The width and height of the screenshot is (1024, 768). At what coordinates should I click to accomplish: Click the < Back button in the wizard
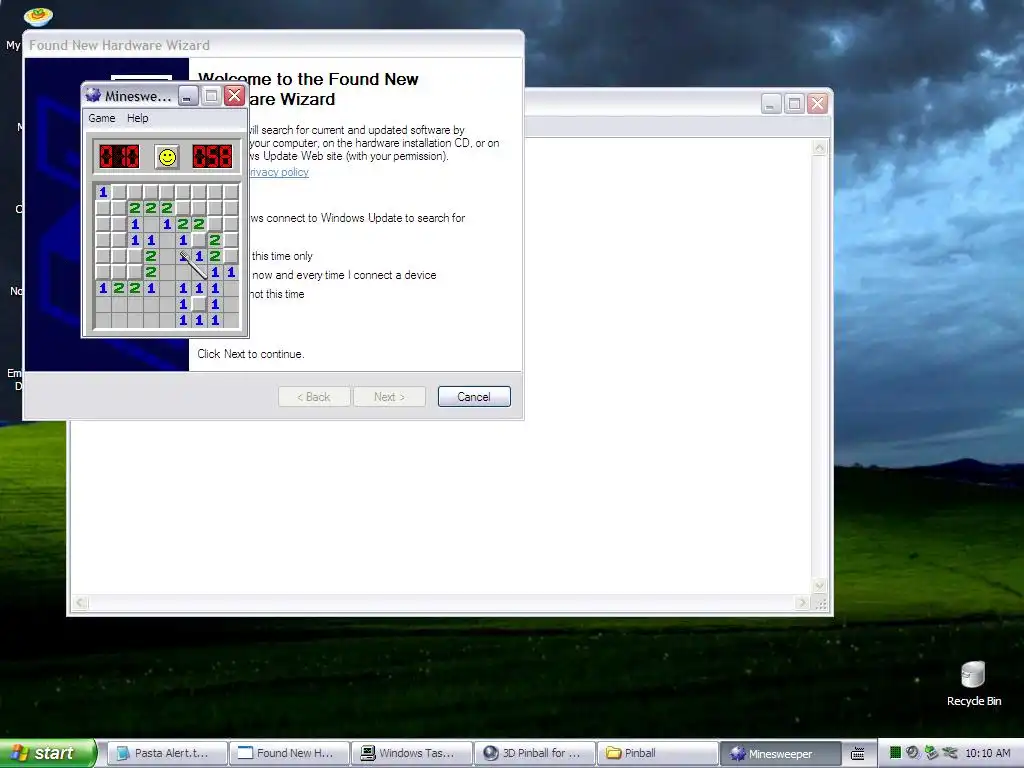[314, 397]
